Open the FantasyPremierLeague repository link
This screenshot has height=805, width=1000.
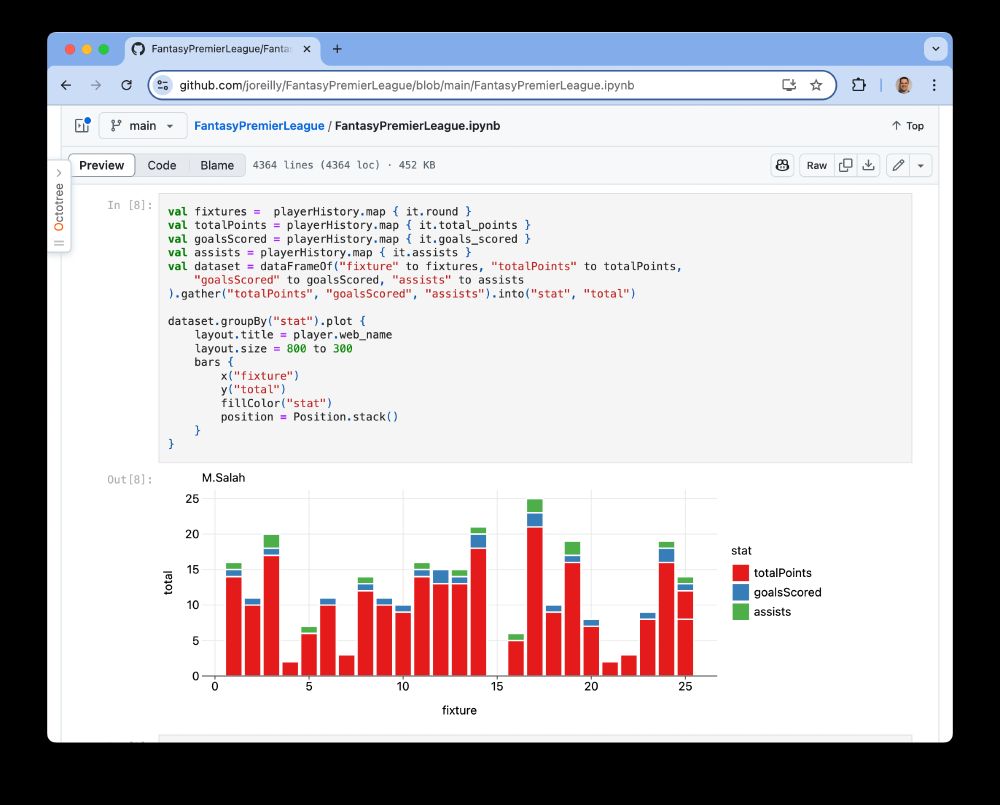[259, 126]
